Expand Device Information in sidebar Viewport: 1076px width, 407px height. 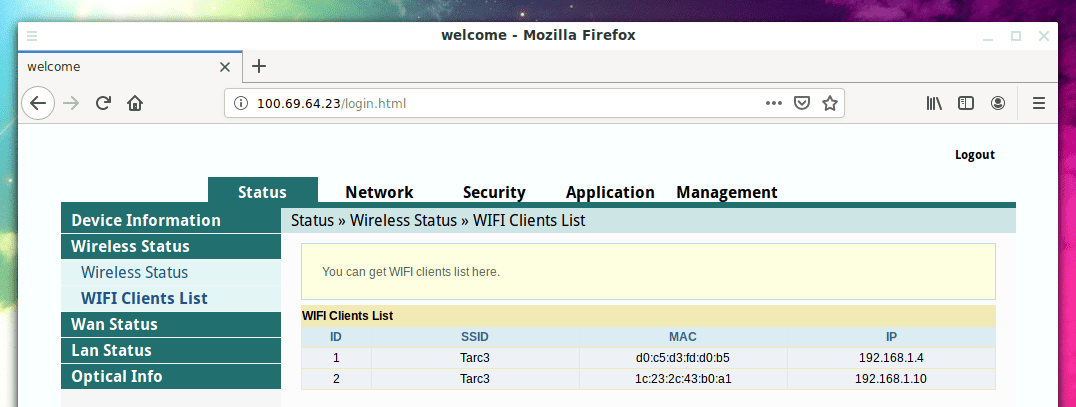point(146,220)
